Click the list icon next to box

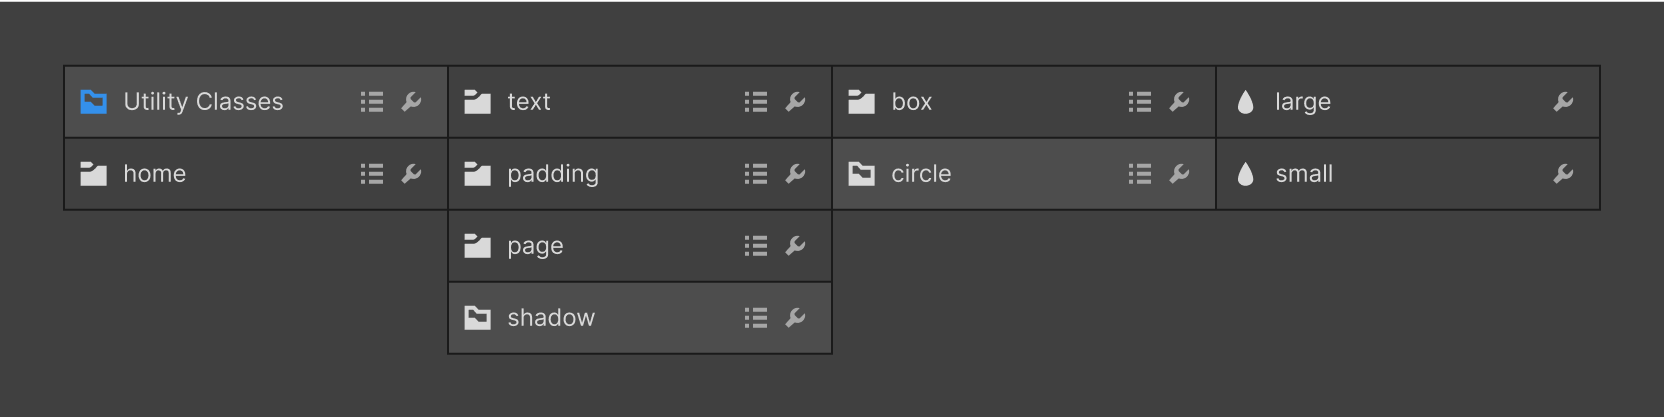pos(1140,102)
